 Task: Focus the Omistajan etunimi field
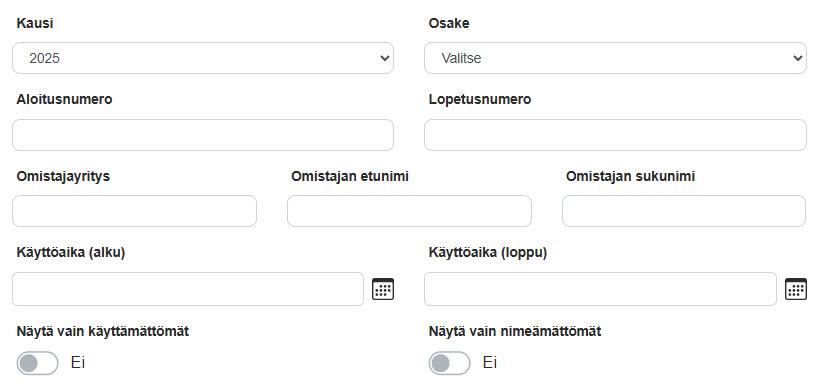point(409,211)
